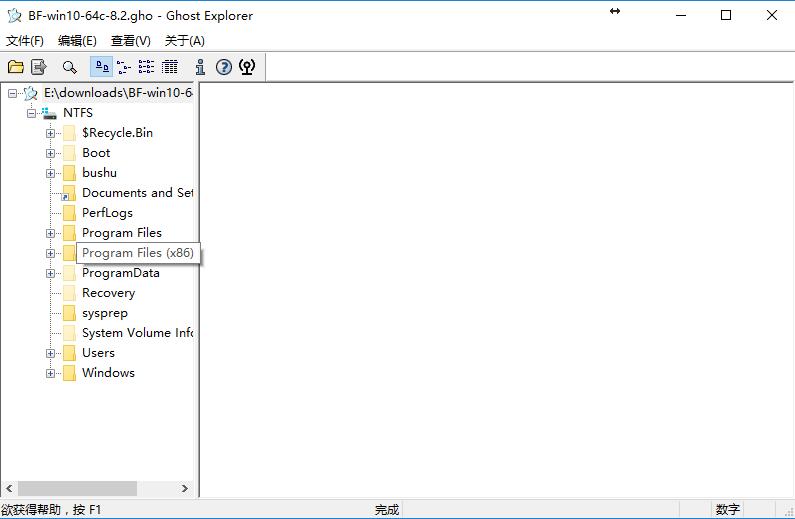Click the sysprep folder icon

click(x=69, y=313)
